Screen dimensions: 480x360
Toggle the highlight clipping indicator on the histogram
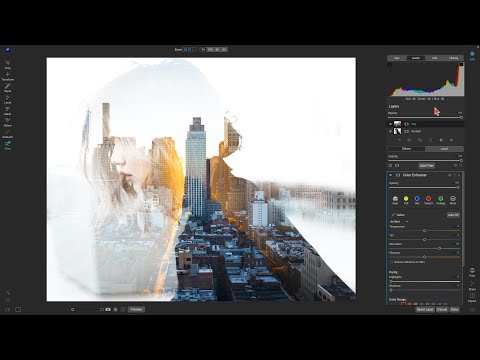pyautogui.click(x=461, y=64)
